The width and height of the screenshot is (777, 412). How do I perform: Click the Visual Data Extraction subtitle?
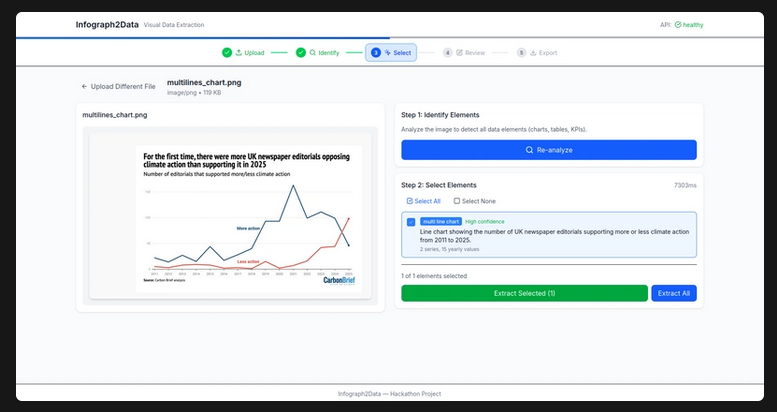click(x=174, y=25)
